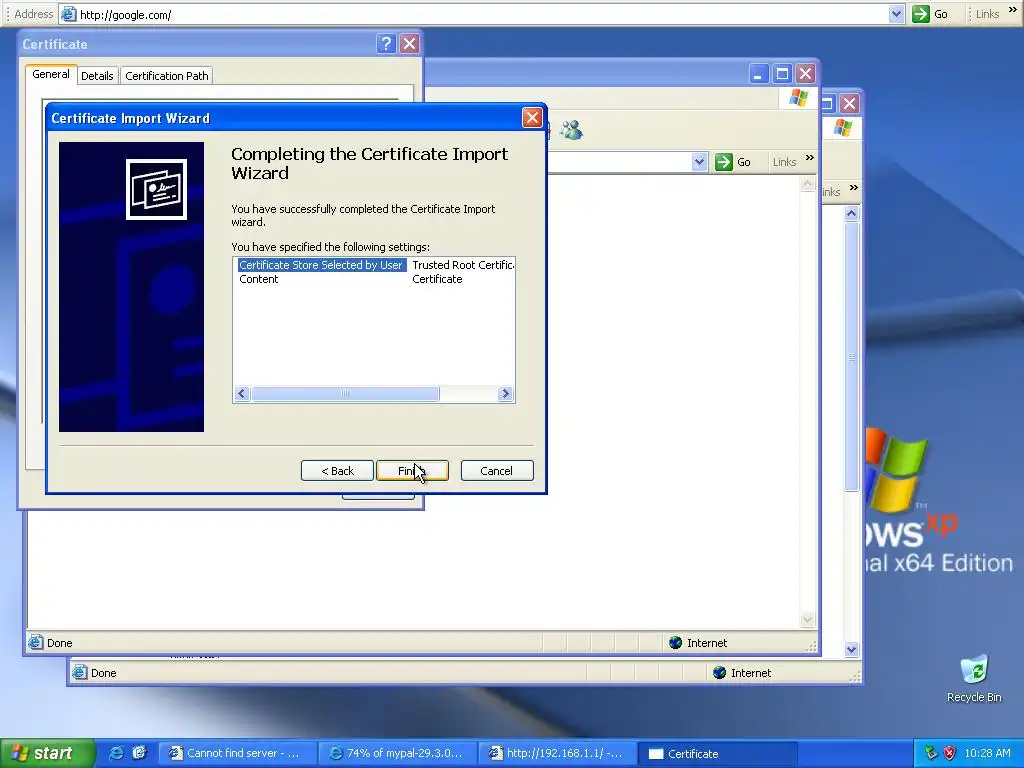Switch to Certificate taskbar button

(x=717, y=753)
